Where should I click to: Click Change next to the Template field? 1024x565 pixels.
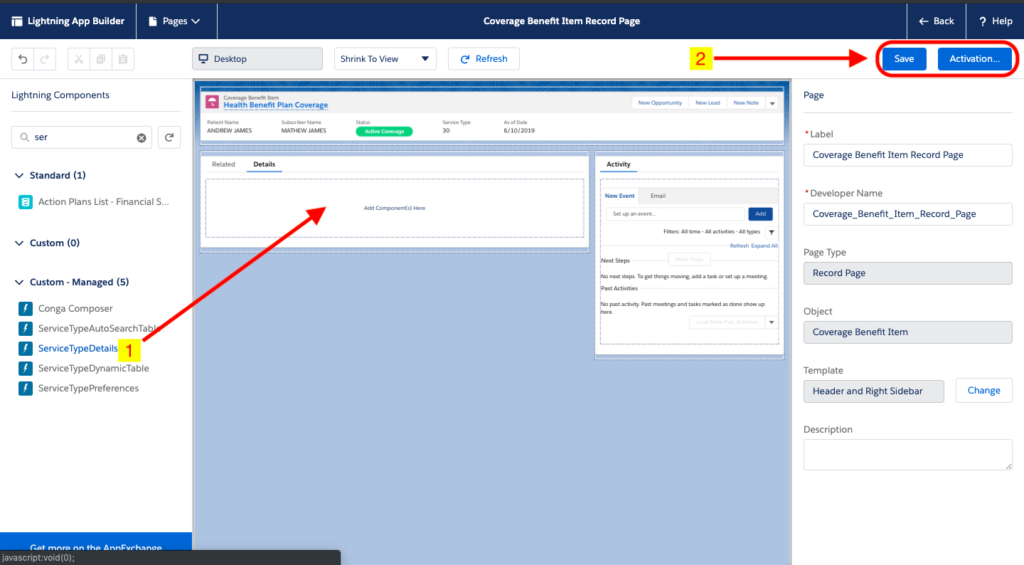coord(984,391)
